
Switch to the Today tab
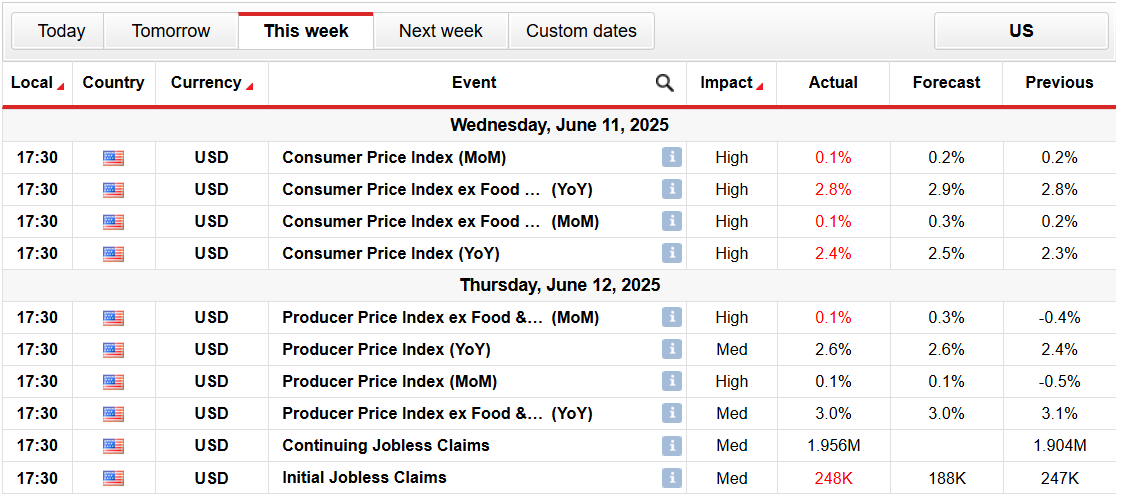pos(61,31)
